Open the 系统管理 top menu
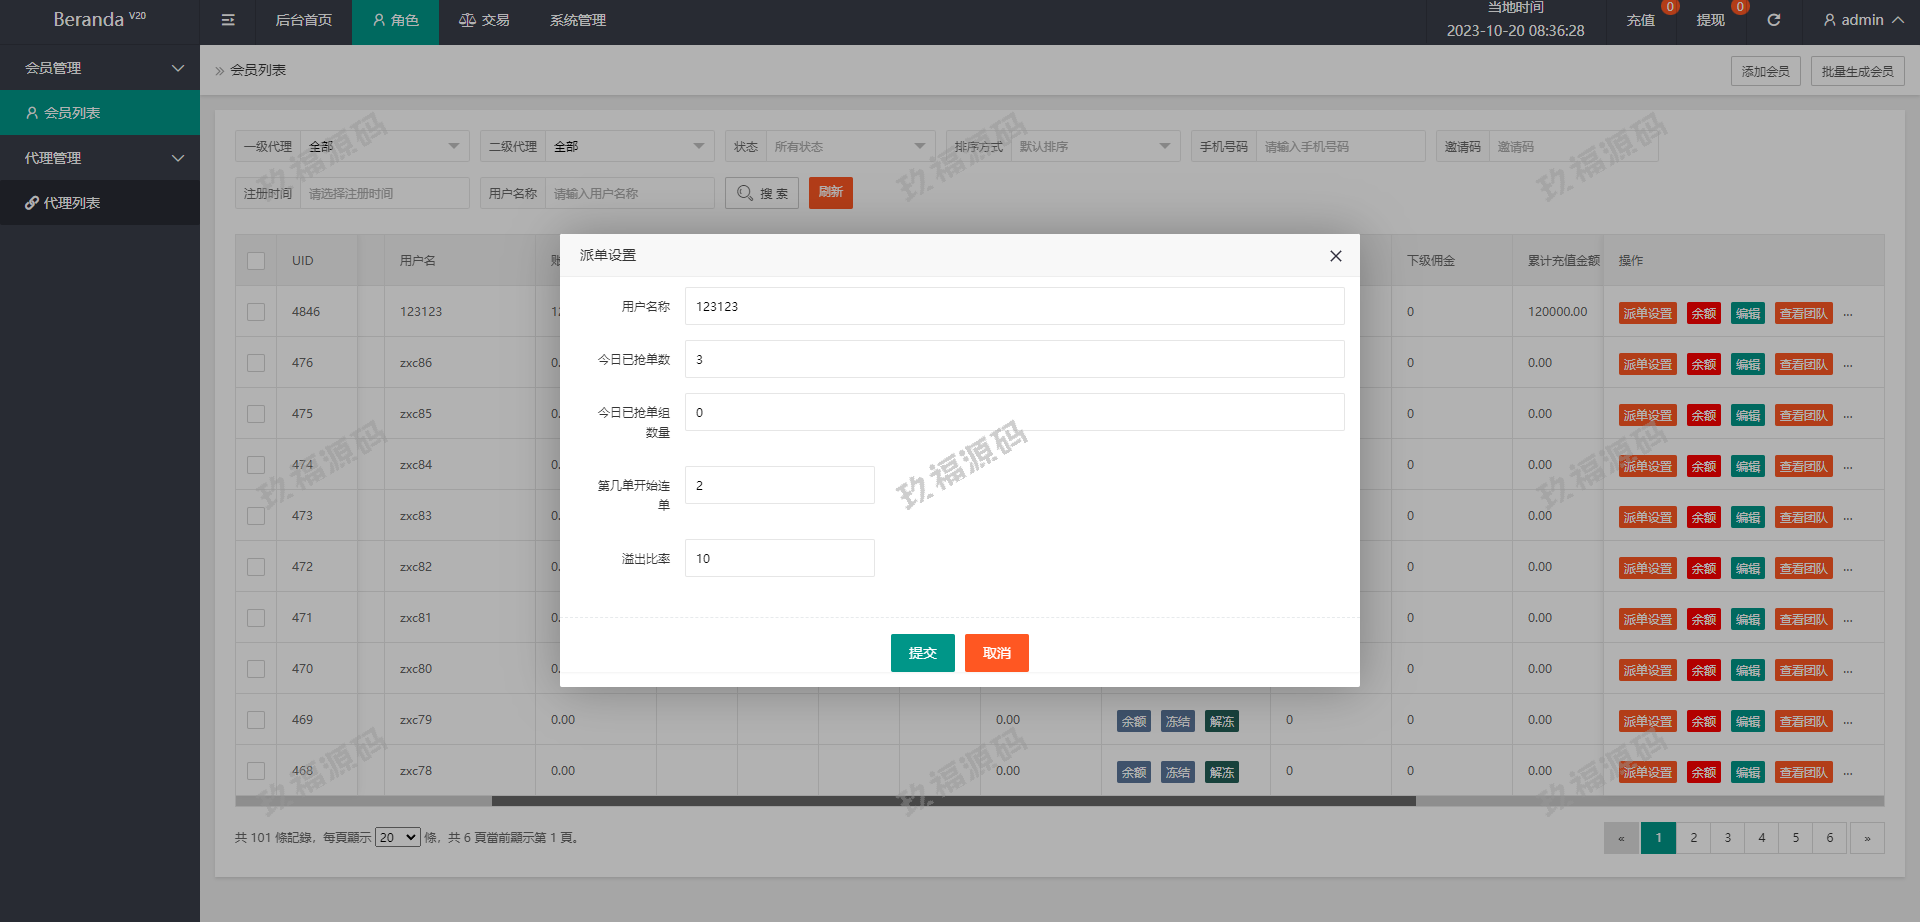 pyautogui.click(x=577, y=20)
